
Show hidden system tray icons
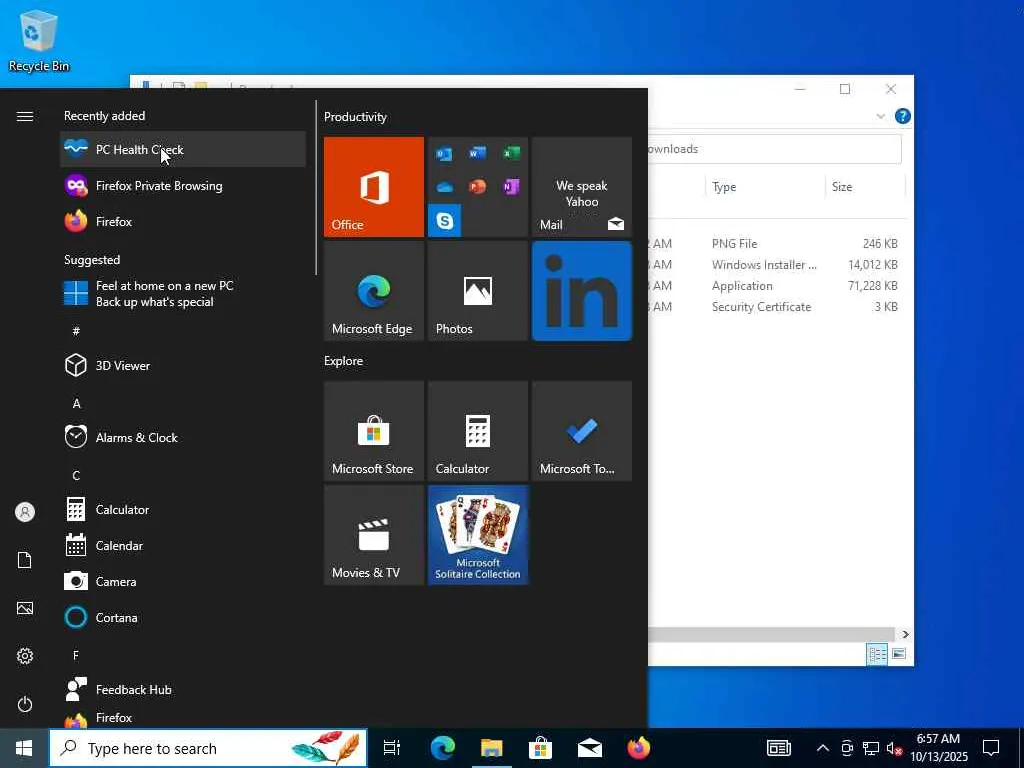(x=823, y=748)
